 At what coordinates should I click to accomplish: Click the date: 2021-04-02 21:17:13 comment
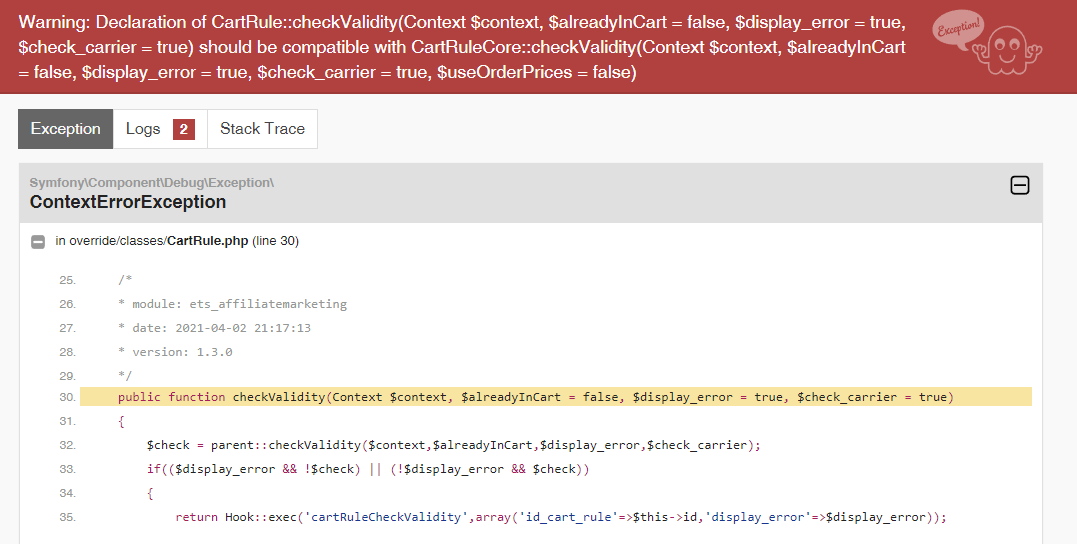[x=214, y=328]
